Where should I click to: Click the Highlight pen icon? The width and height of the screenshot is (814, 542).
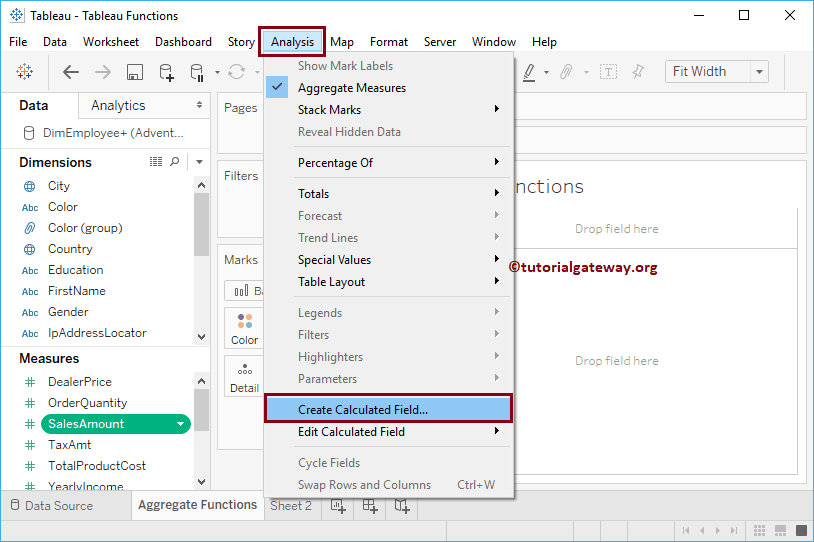point(529,72)
